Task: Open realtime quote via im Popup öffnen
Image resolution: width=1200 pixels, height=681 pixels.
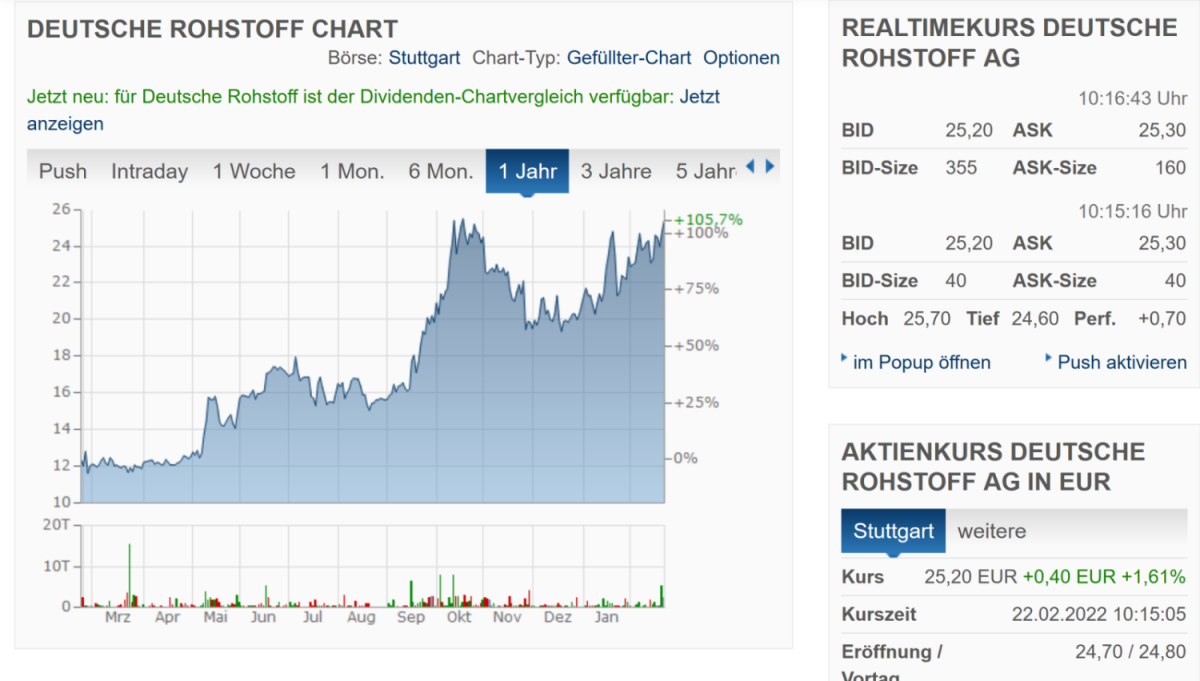Action: (921, 362)
